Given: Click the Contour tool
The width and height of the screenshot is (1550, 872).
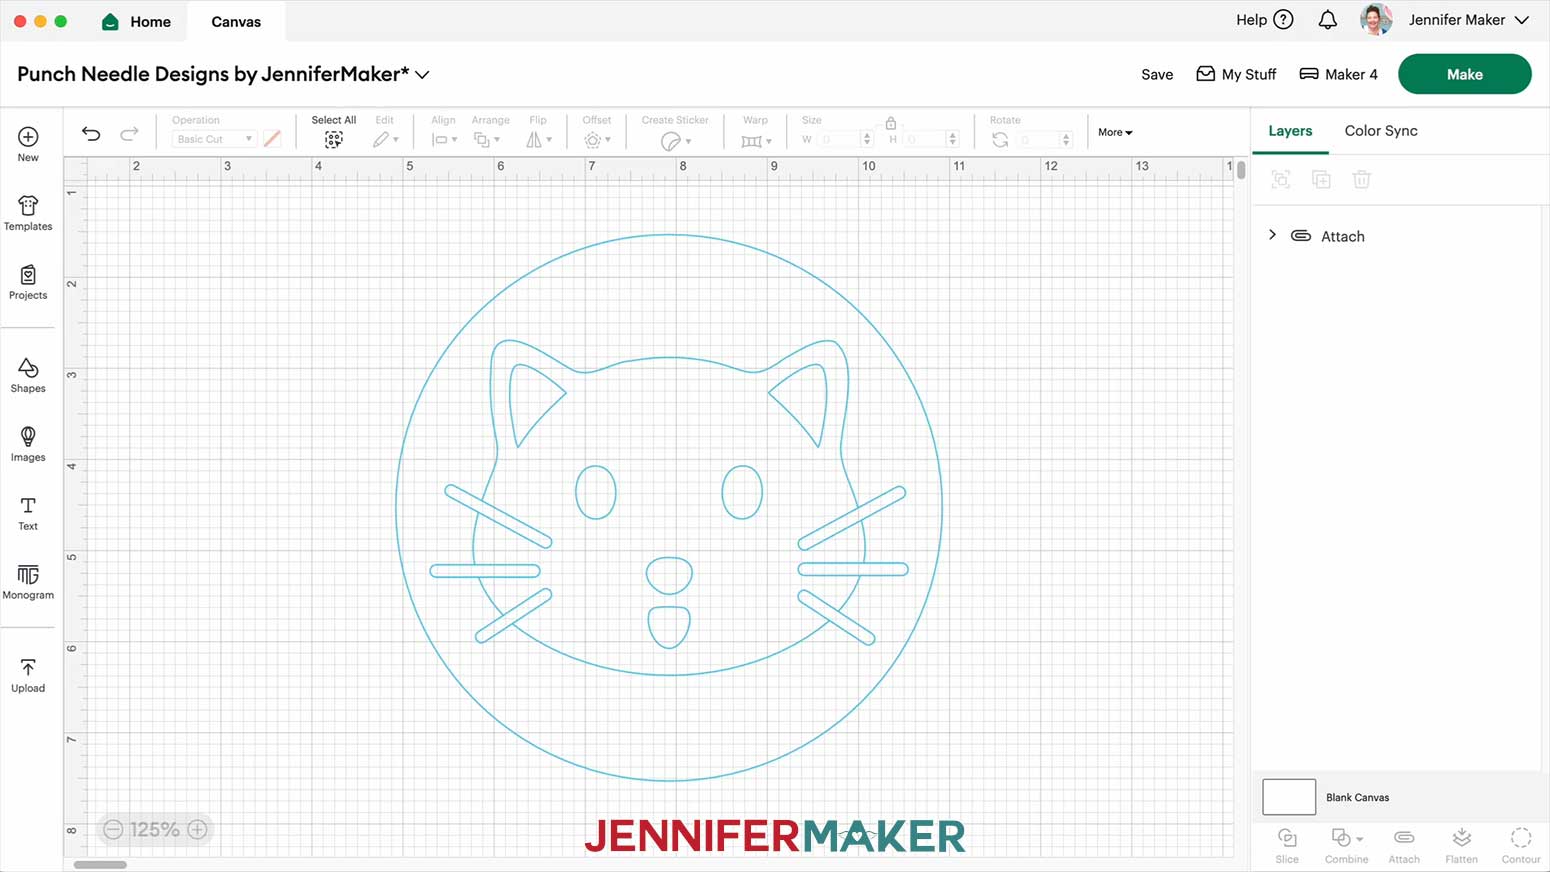Looking at the screenshot, I should point(1521,845).
